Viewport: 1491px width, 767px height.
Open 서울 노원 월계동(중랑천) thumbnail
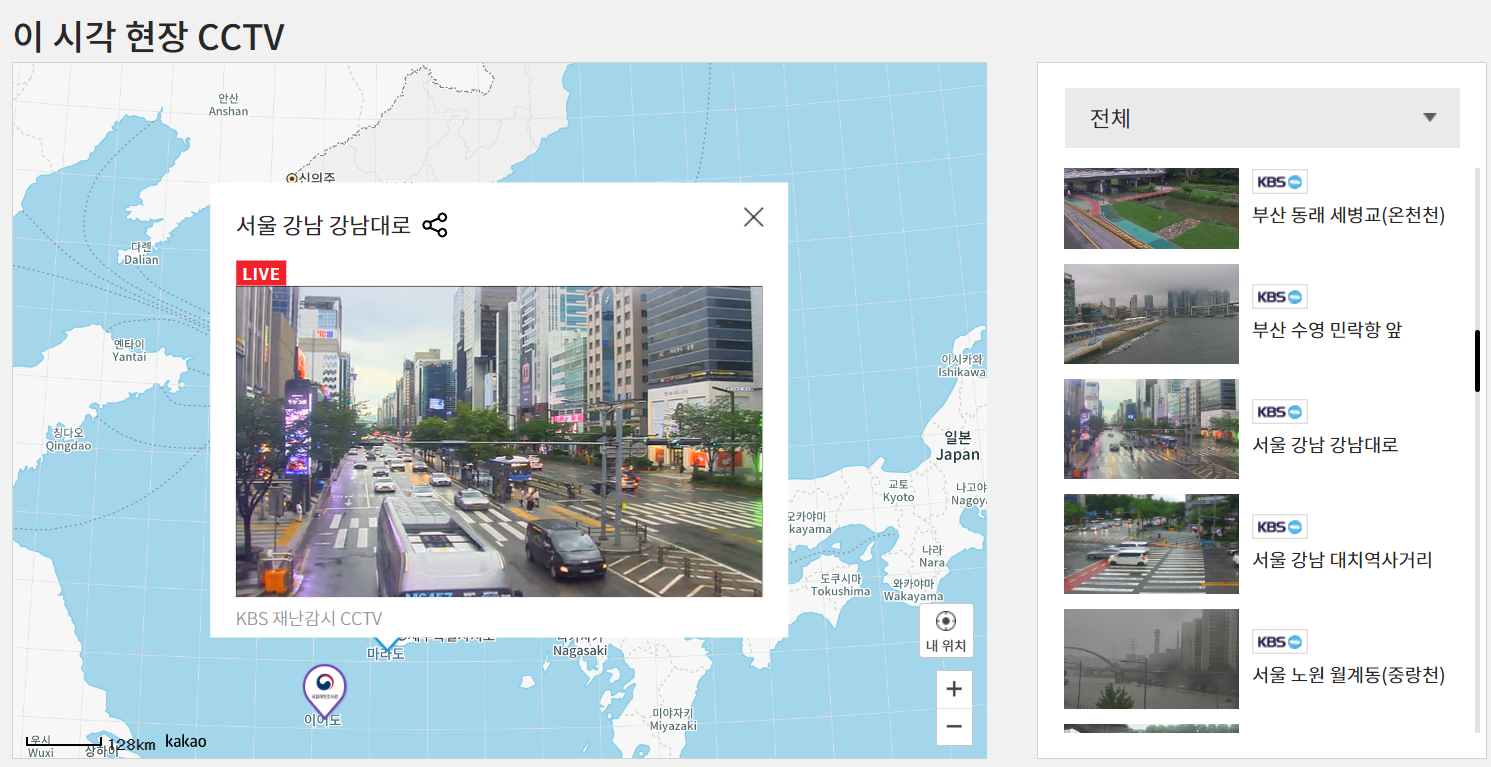[1151, 659]
